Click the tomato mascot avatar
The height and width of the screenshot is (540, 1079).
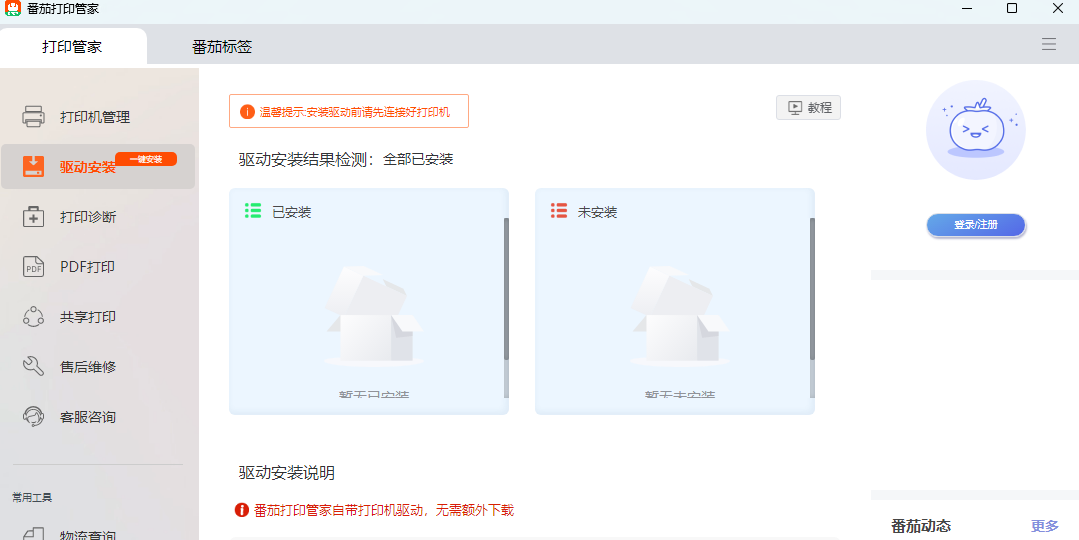coord(976,130)
